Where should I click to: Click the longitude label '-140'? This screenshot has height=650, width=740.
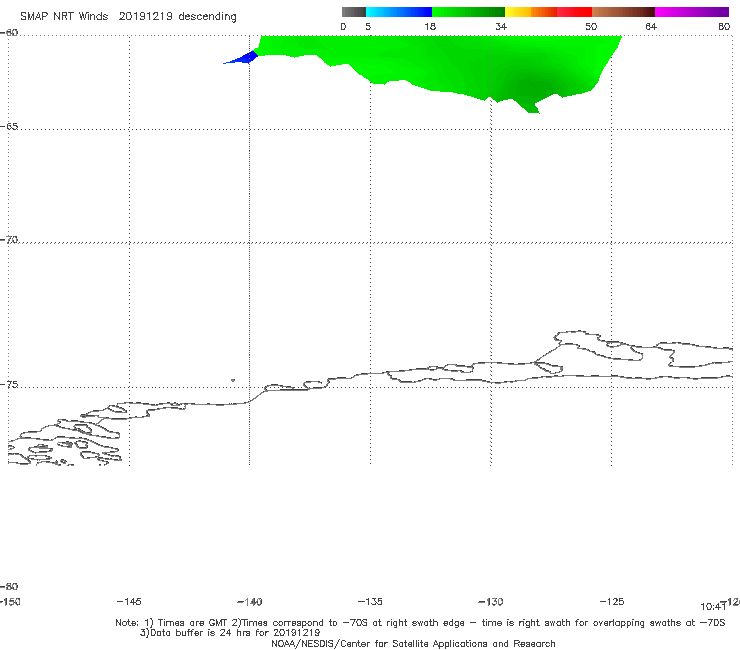tap(250, 601)
